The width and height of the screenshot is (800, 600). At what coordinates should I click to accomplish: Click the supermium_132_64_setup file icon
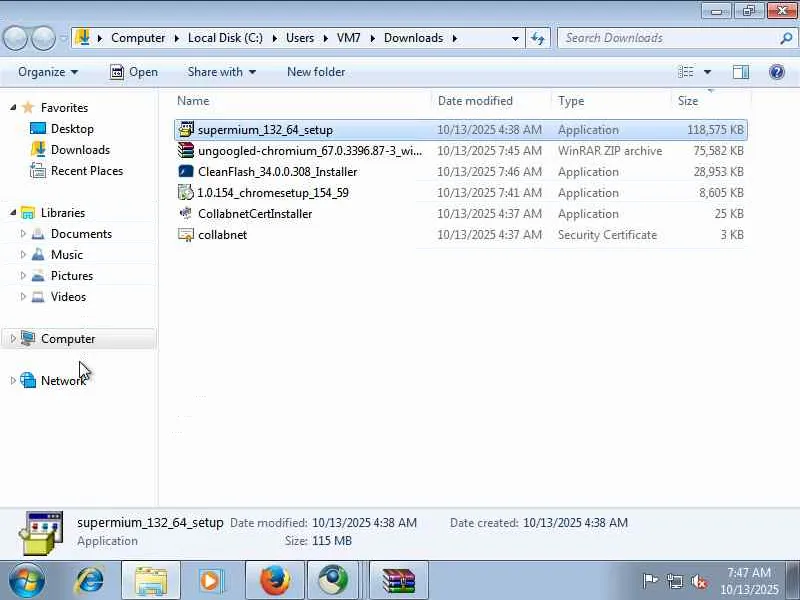[x=186, y=130]
